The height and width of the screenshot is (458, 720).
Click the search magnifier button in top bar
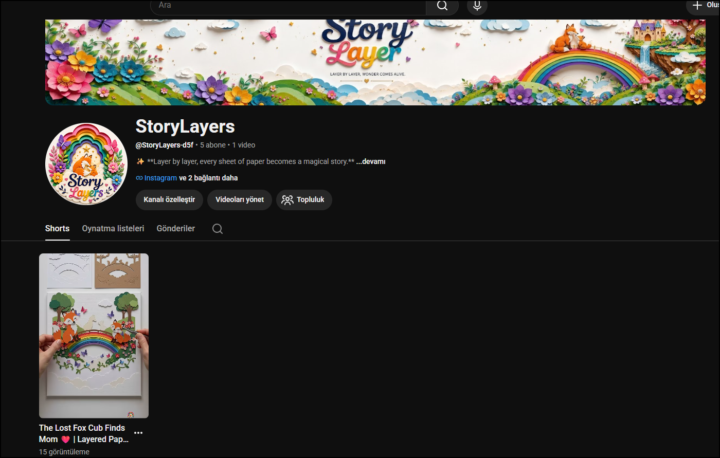point(442,6)
